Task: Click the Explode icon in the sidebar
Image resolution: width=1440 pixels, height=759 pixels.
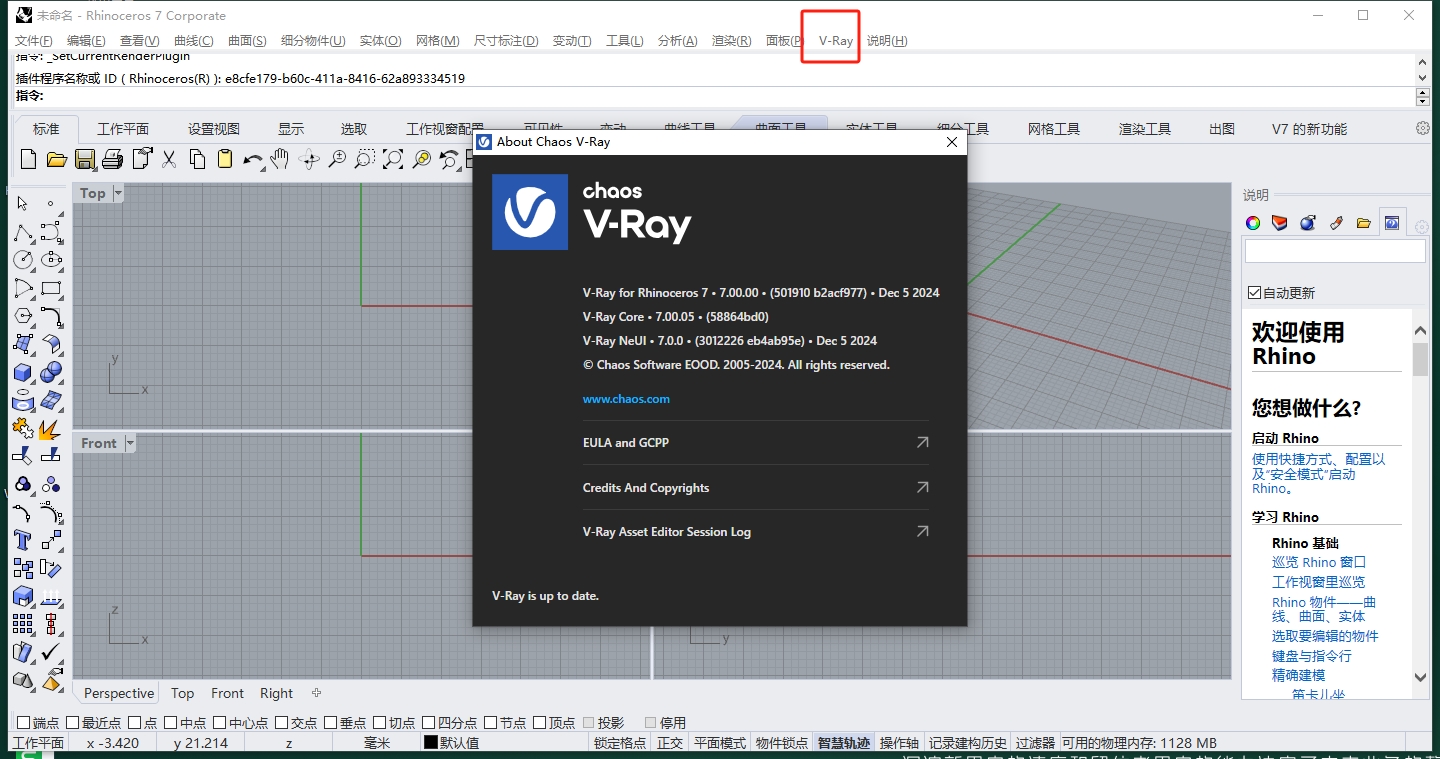Action: coord(51,428)
